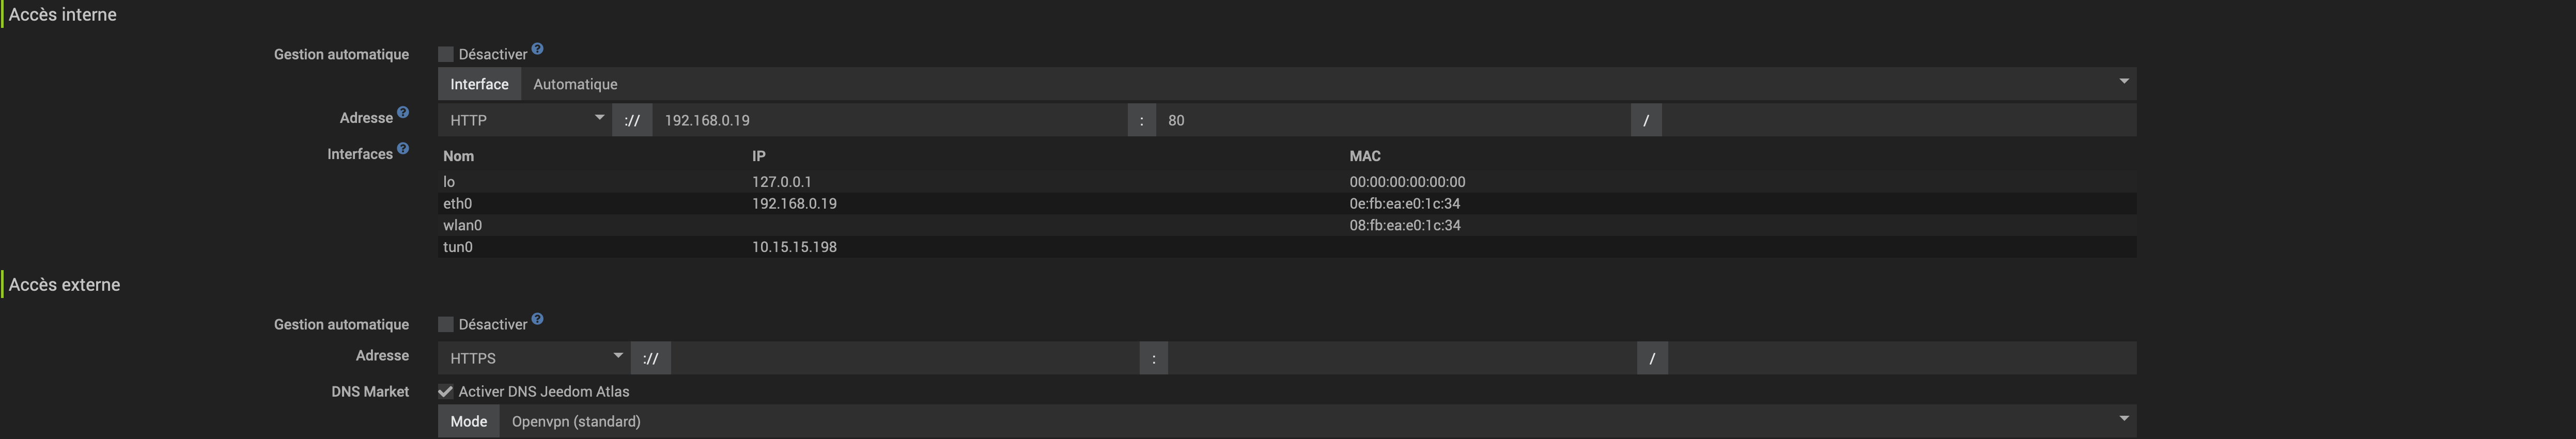
Task: Uncheck Activer DNS Jeedom Atlas
Action: (446, 391)
